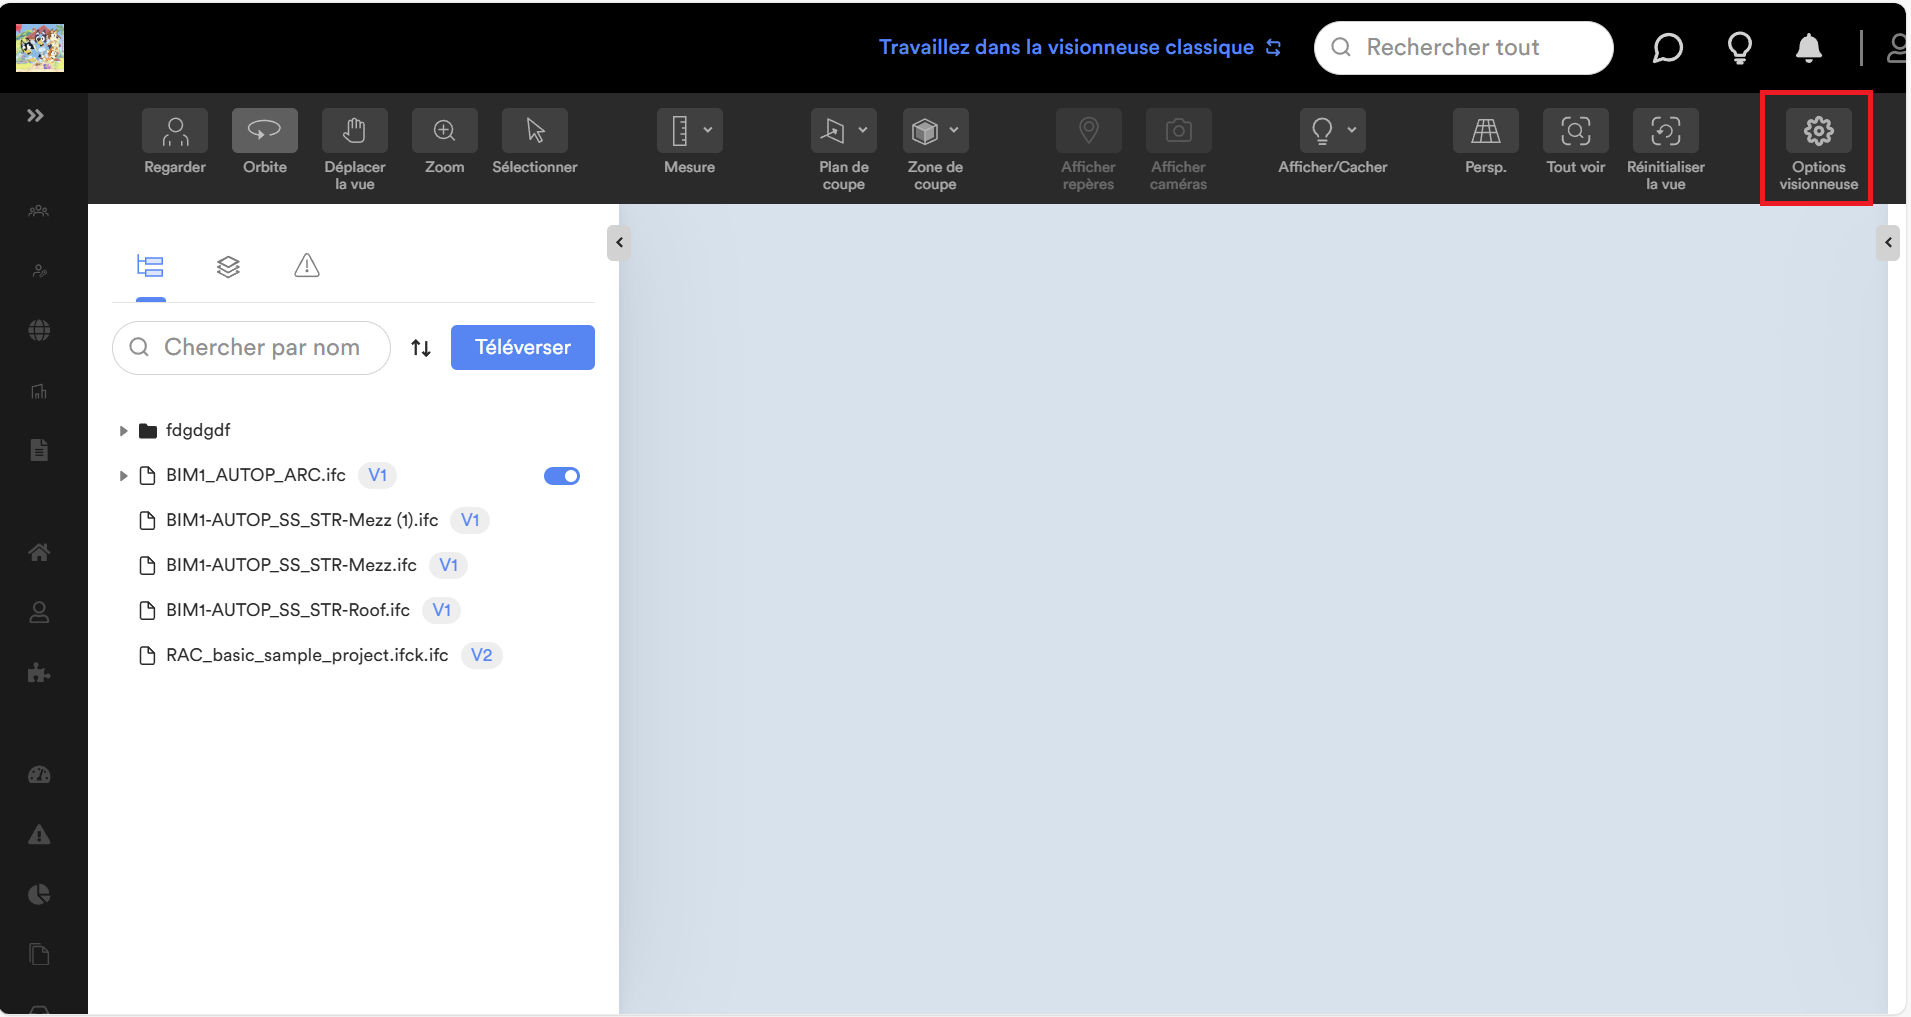Open the user sidebar icon

coord(39,612)
